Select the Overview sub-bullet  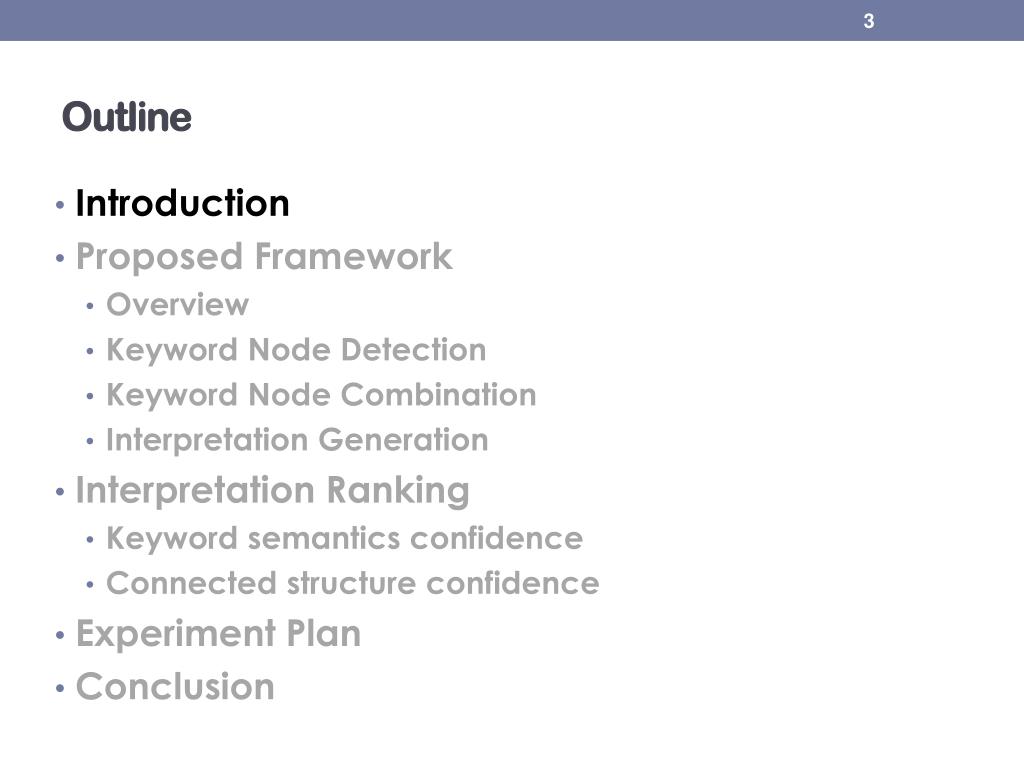pos(178,305)
